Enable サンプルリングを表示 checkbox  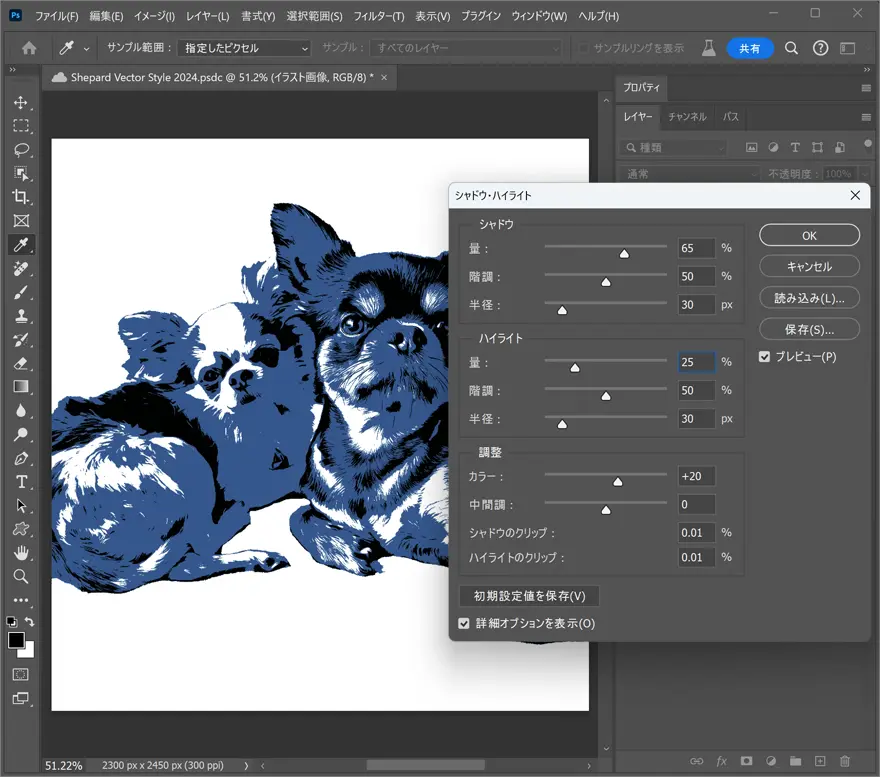[584, 48]
